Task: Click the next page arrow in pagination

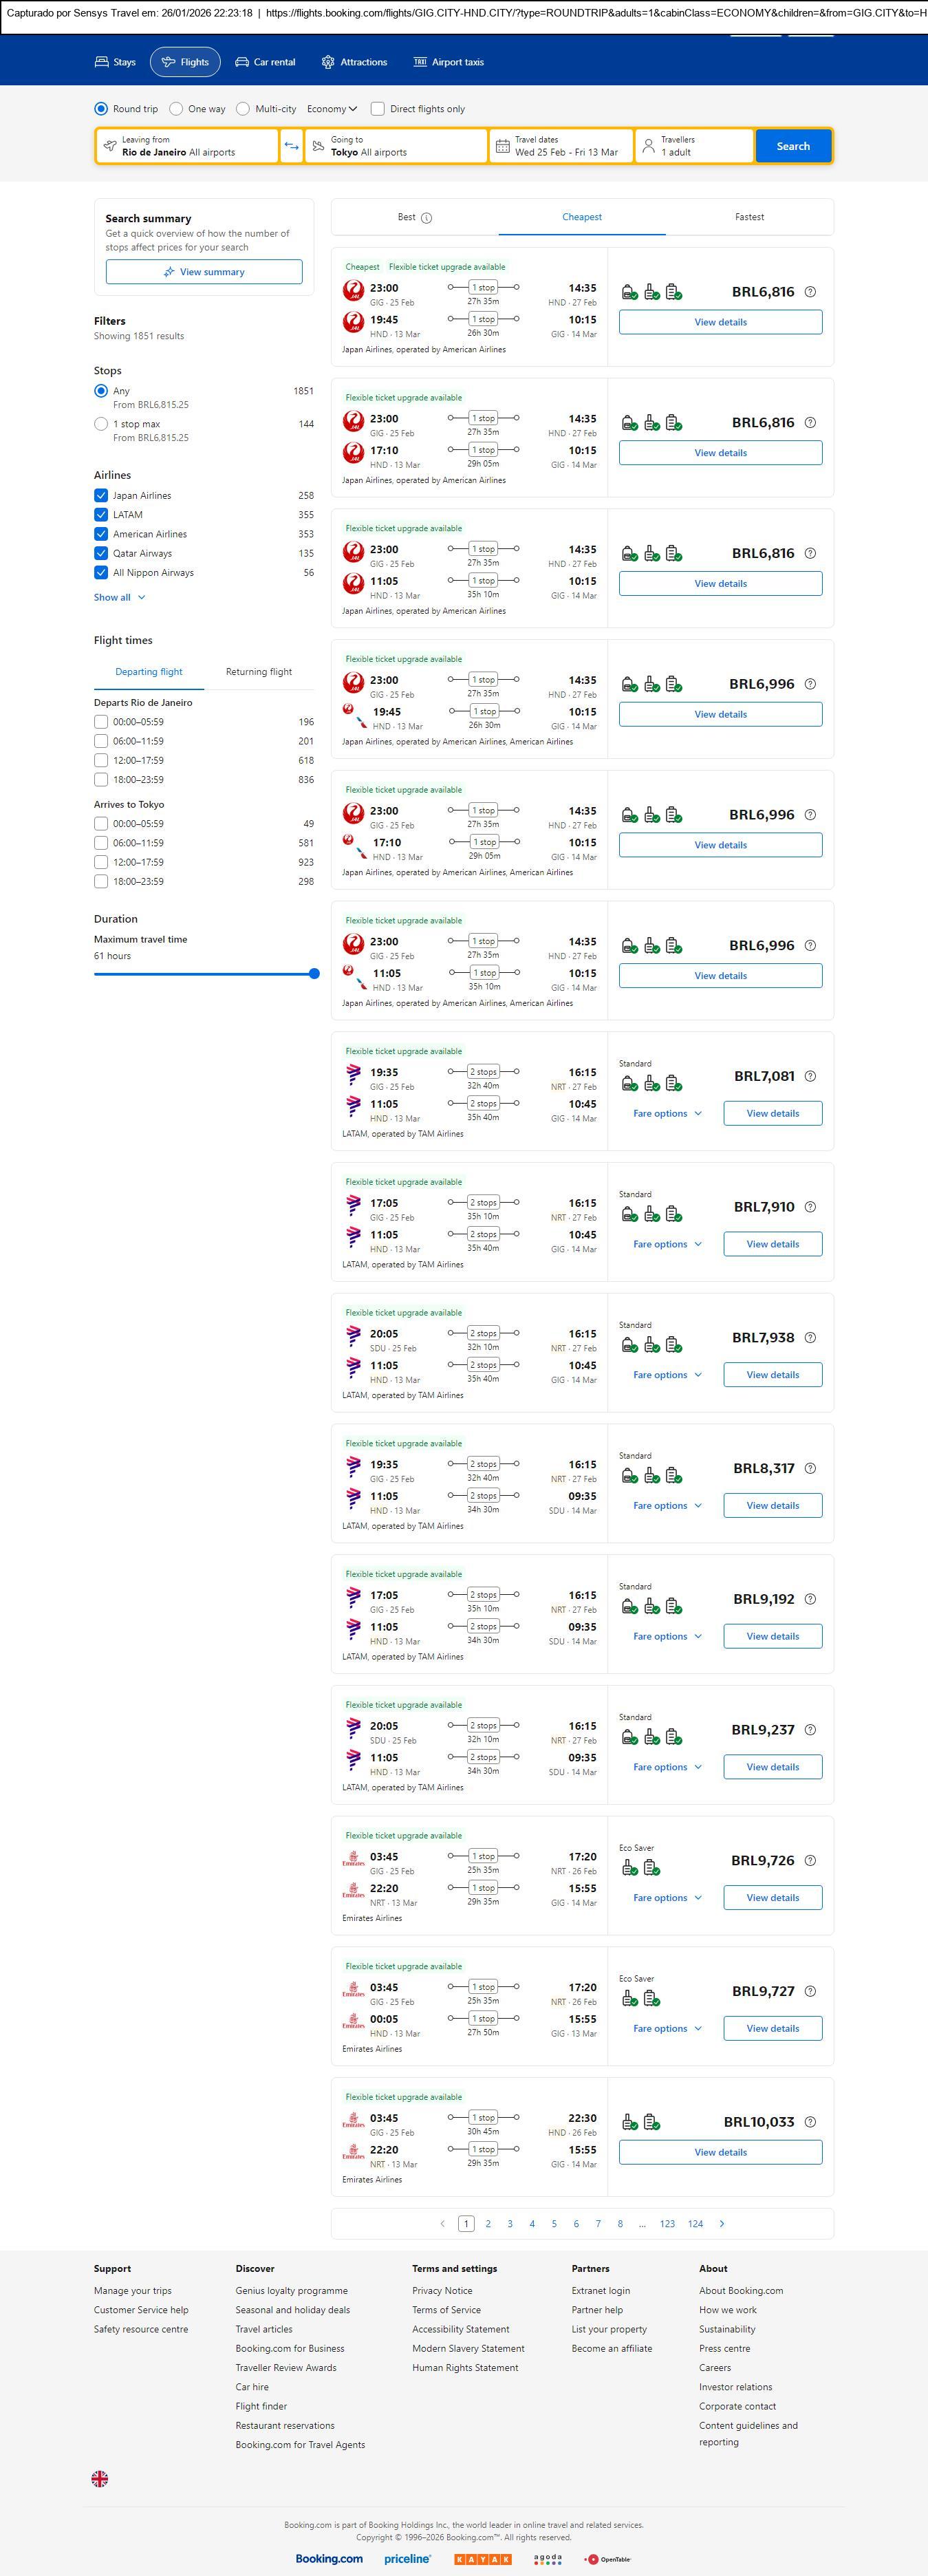Action: (722, 2224)
